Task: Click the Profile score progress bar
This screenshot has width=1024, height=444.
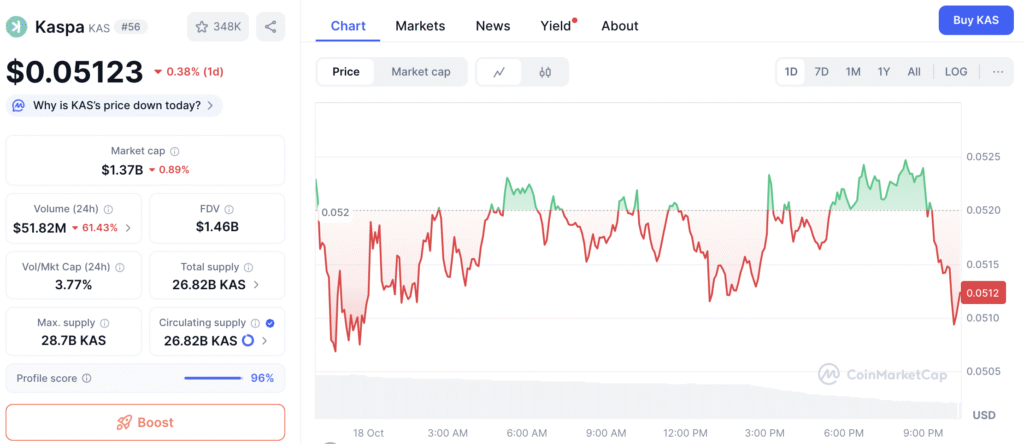Action: 213,378
